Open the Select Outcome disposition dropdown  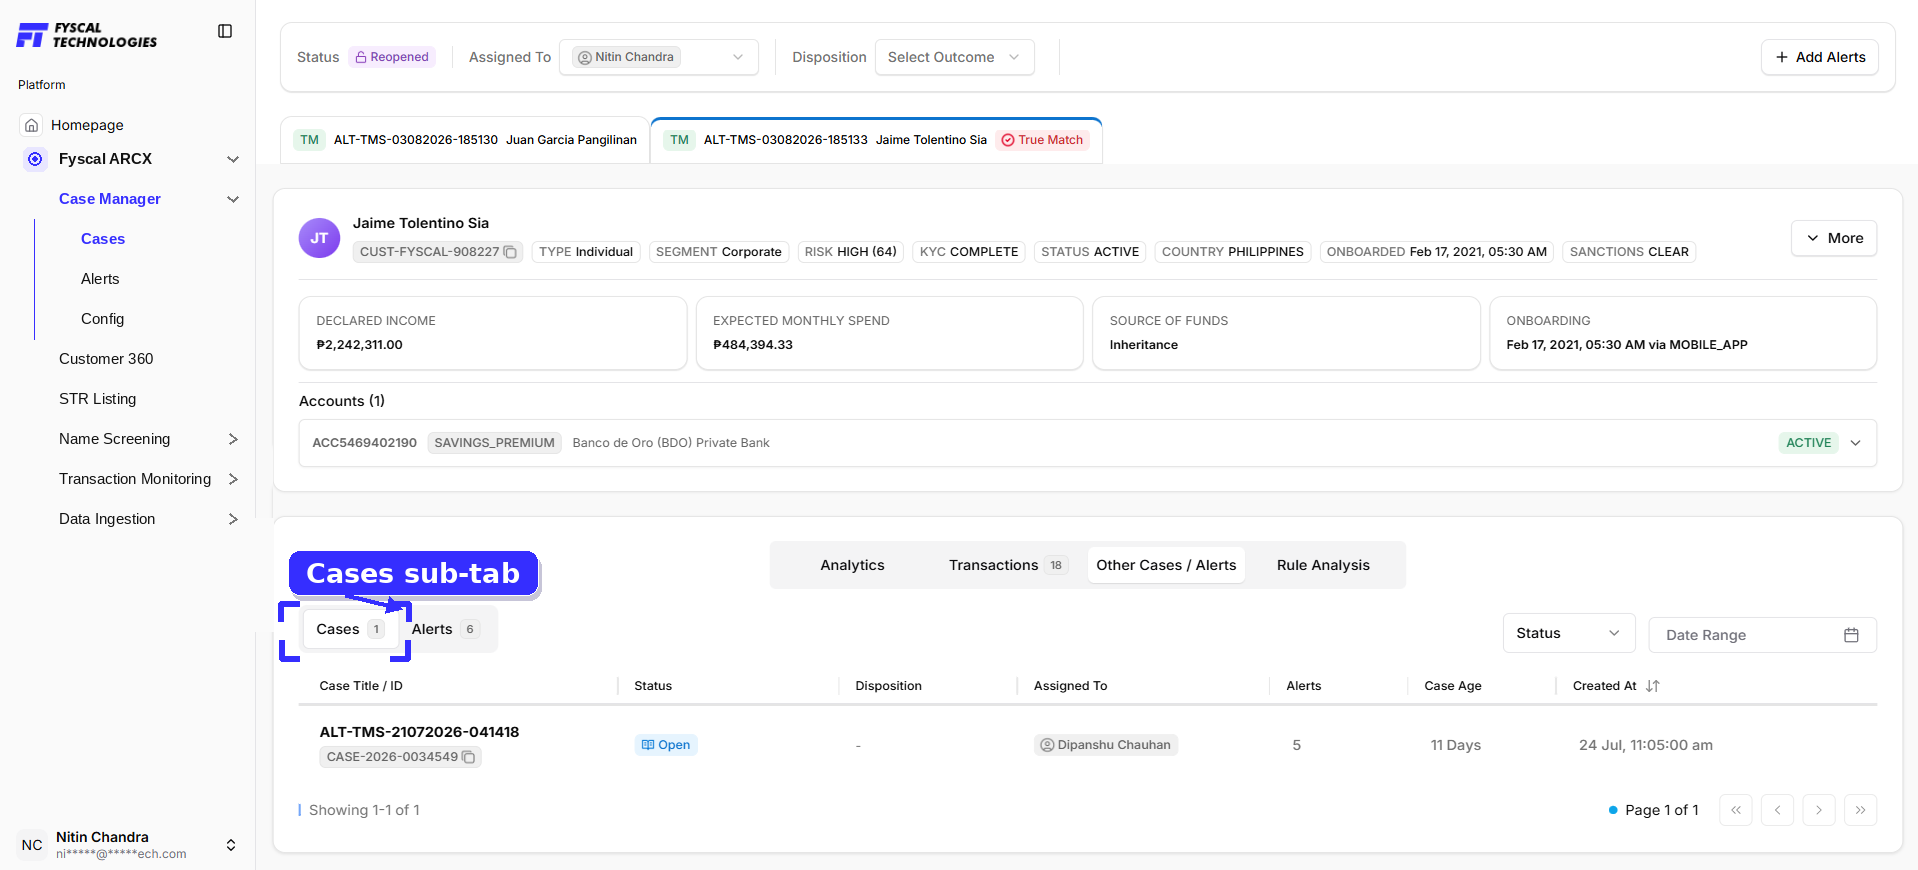coord(954,57)
